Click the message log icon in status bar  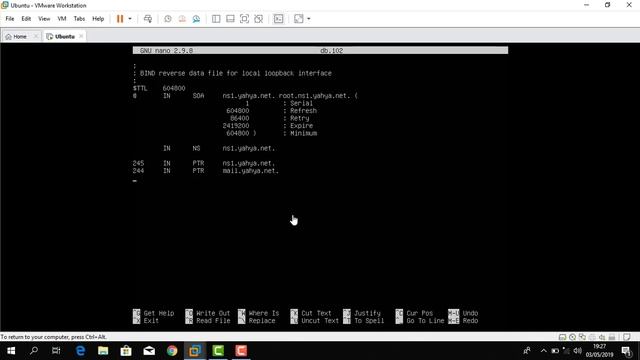627,337
